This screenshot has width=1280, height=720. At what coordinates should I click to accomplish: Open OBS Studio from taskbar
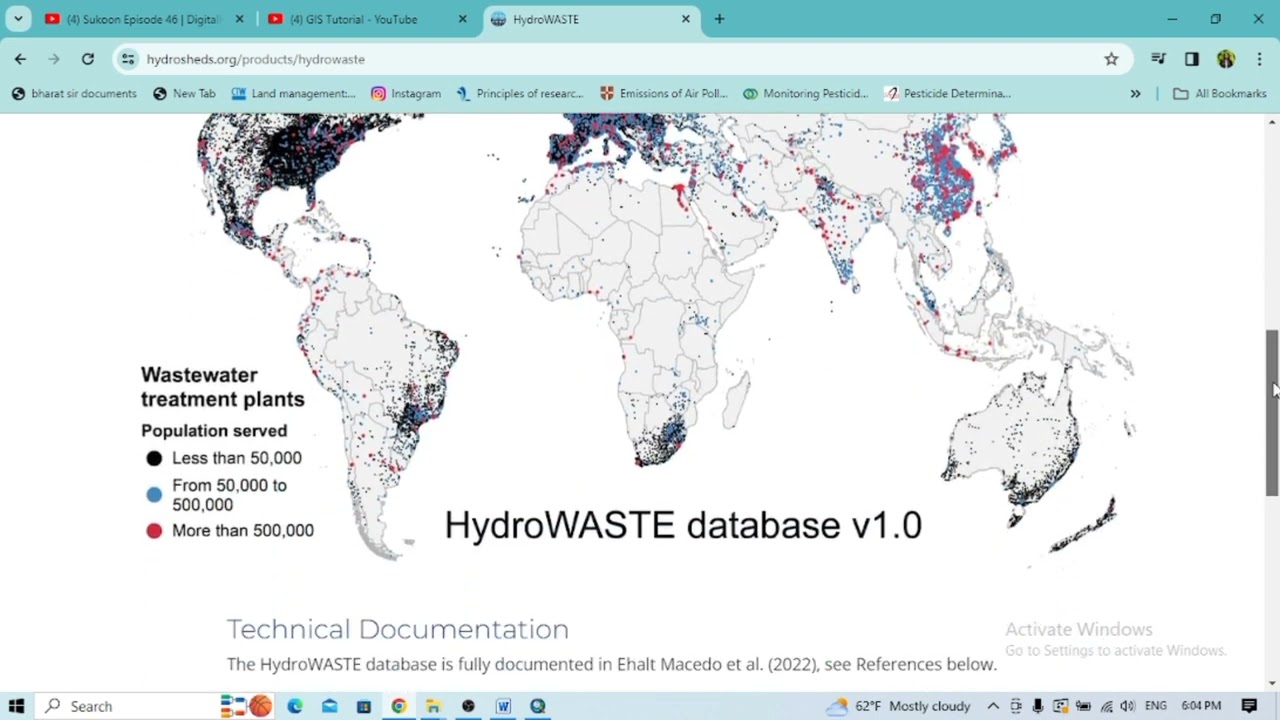(468, 706)
